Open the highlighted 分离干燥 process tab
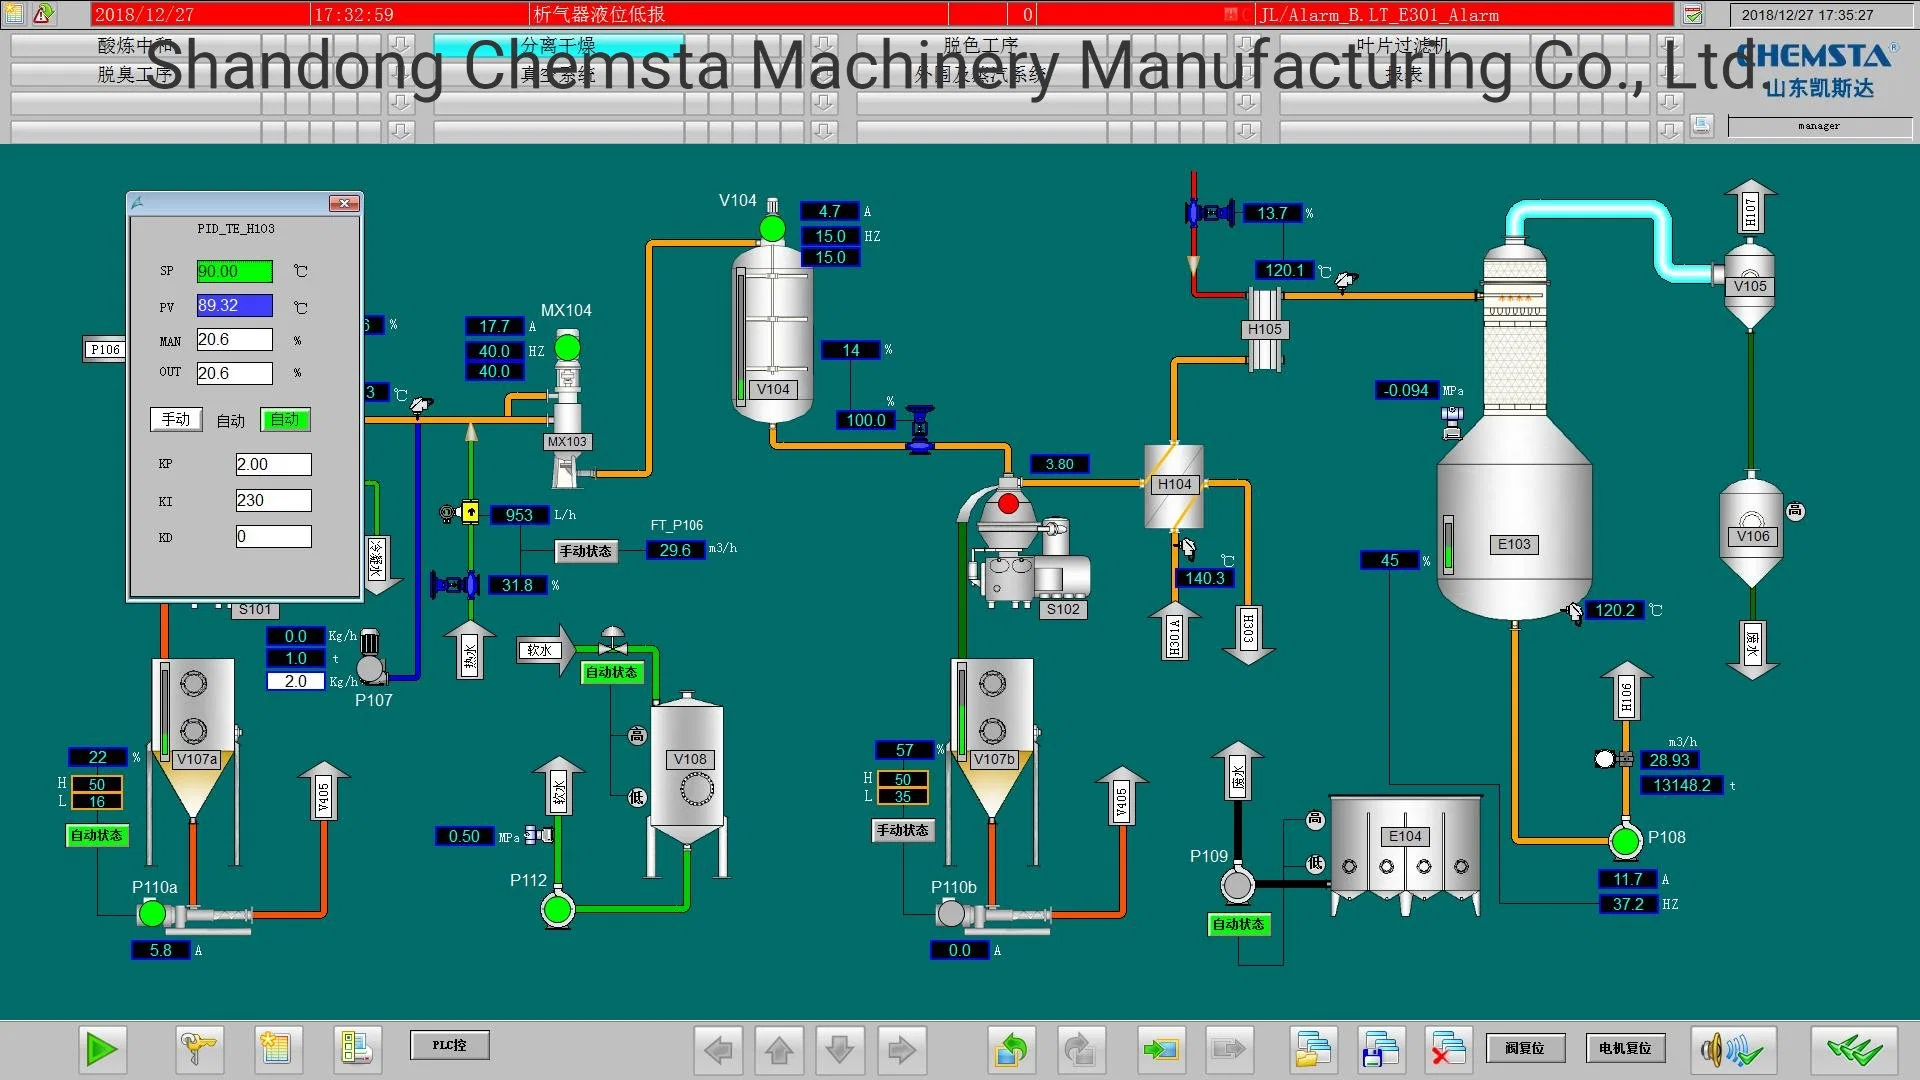The image size is (1920, 1080). (558, 45)
